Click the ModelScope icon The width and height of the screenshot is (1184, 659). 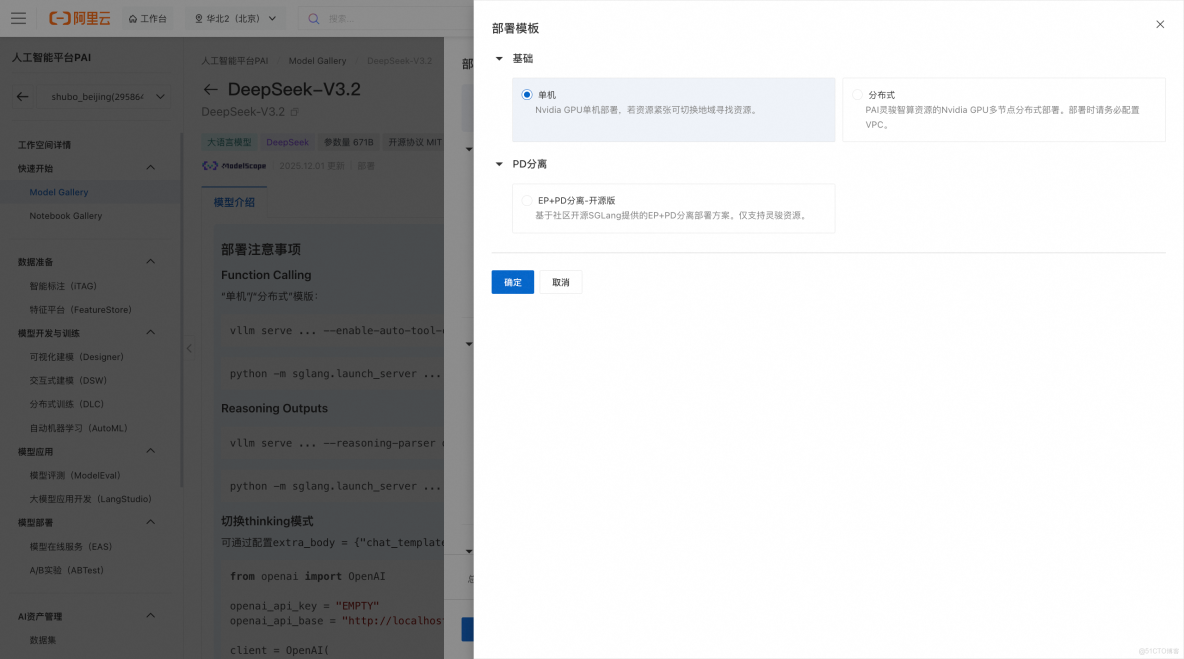(x=209, y=165)
